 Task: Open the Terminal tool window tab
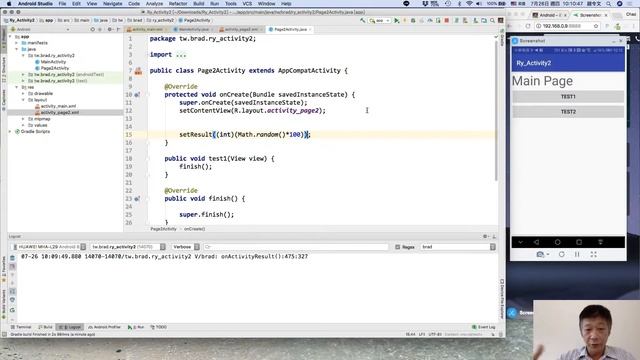tap(21, 327)
